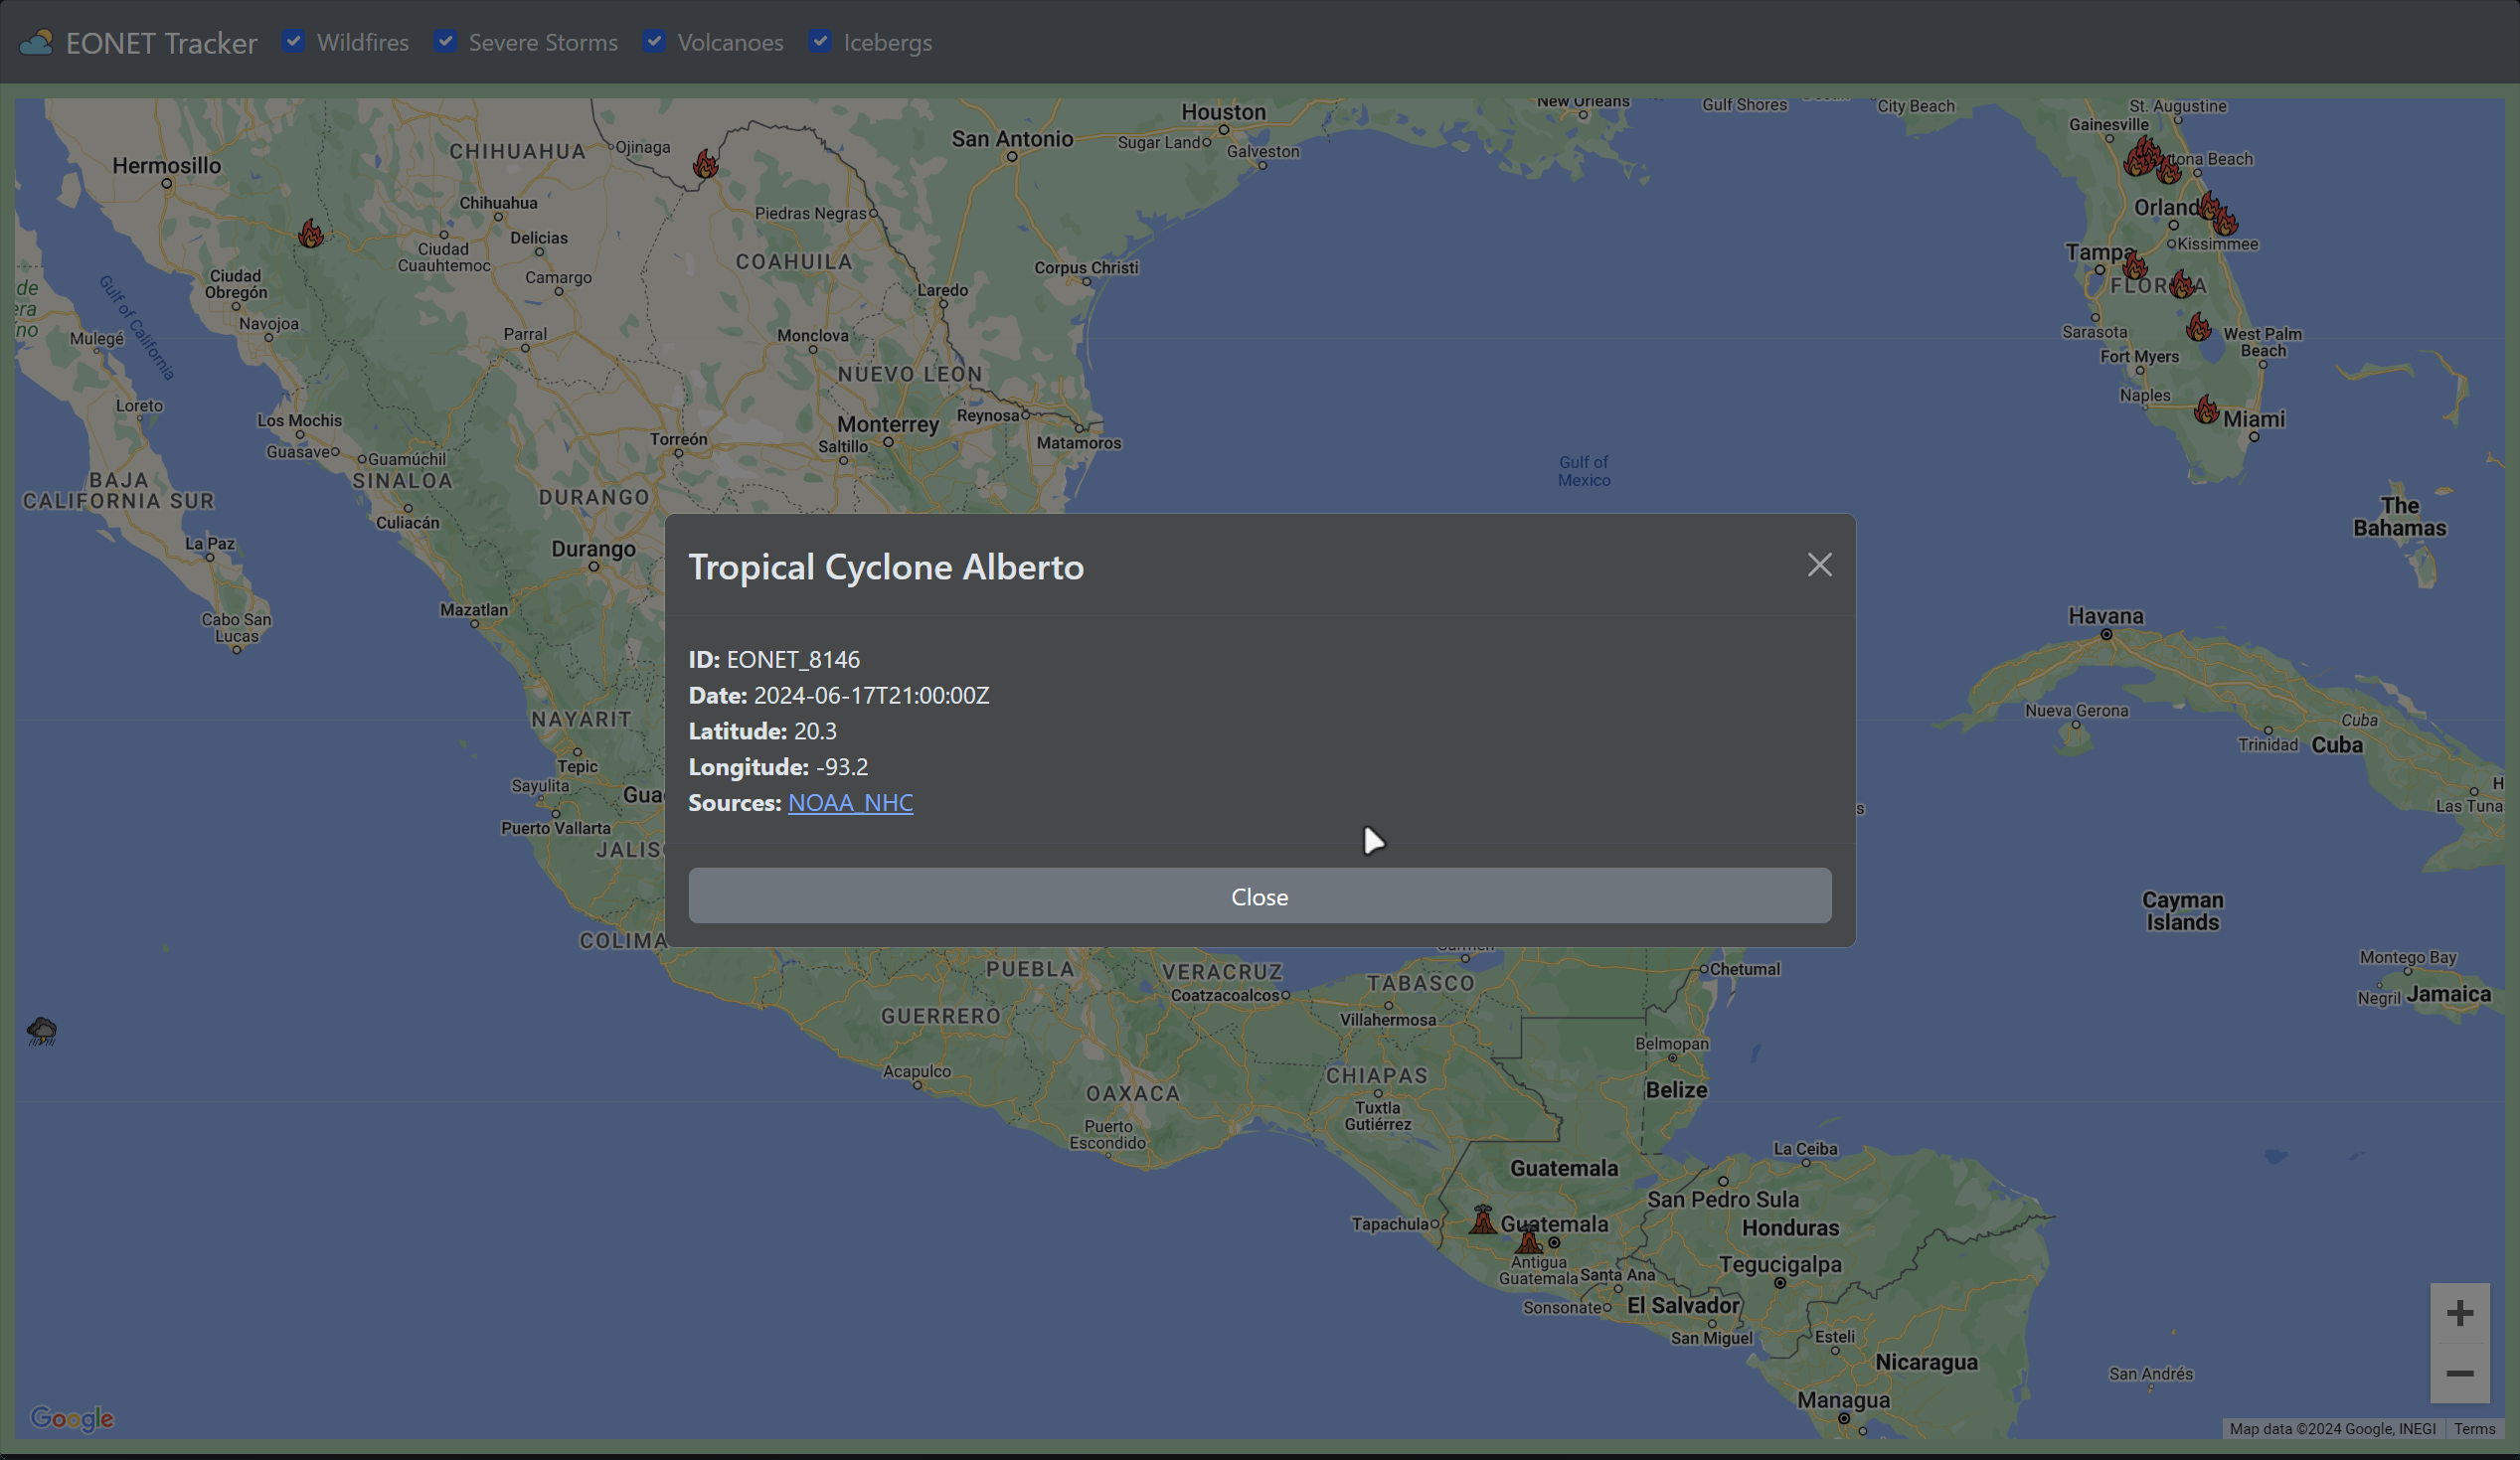Click the wildfire marker over the FLORIDA label
Image resolution: width=2520 pixels, height=1460 pixels.
(x=2183, y=284)
